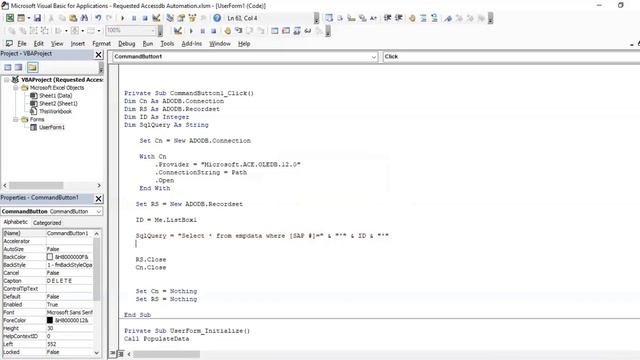Click the ForeColor black swatch in properties
The width and height of the screenshot is (640, 360).
click(x=50, y=320)
